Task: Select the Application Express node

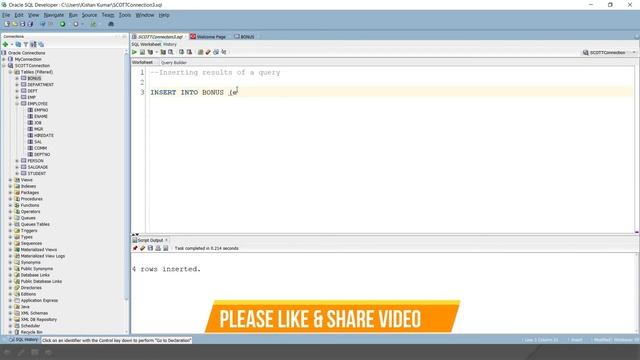Action: coord(39,300)
